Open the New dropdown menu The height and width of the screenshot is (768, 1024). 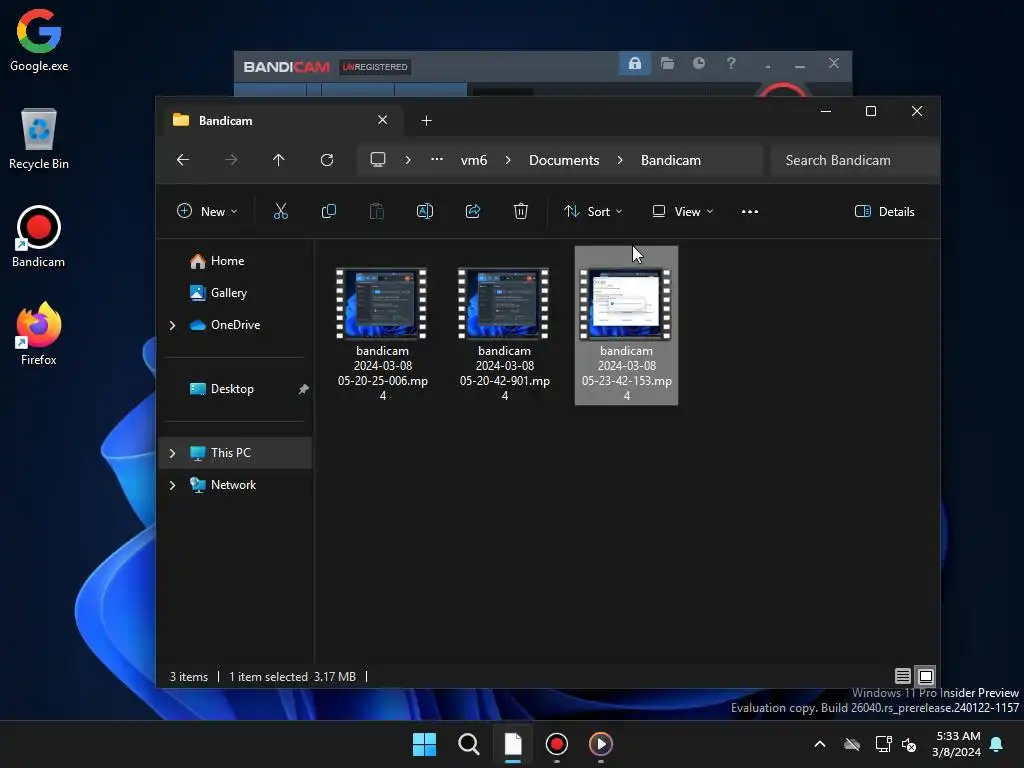[x=207, y=211]
